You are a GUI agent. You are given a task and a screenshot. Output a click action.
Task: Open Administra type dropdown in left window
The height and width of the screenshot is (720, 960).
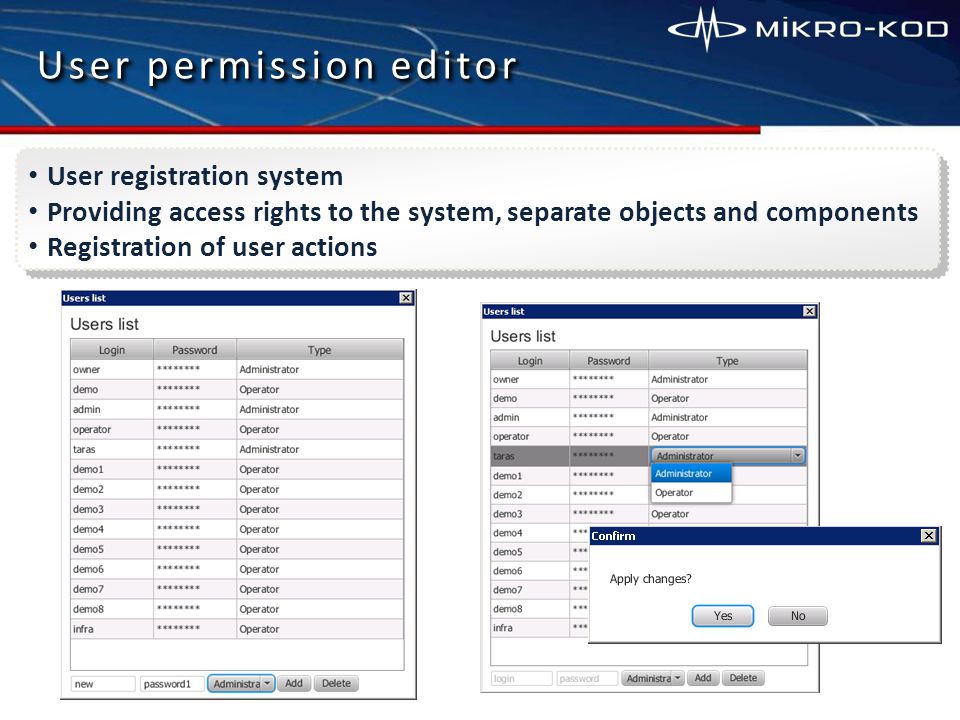241,684
